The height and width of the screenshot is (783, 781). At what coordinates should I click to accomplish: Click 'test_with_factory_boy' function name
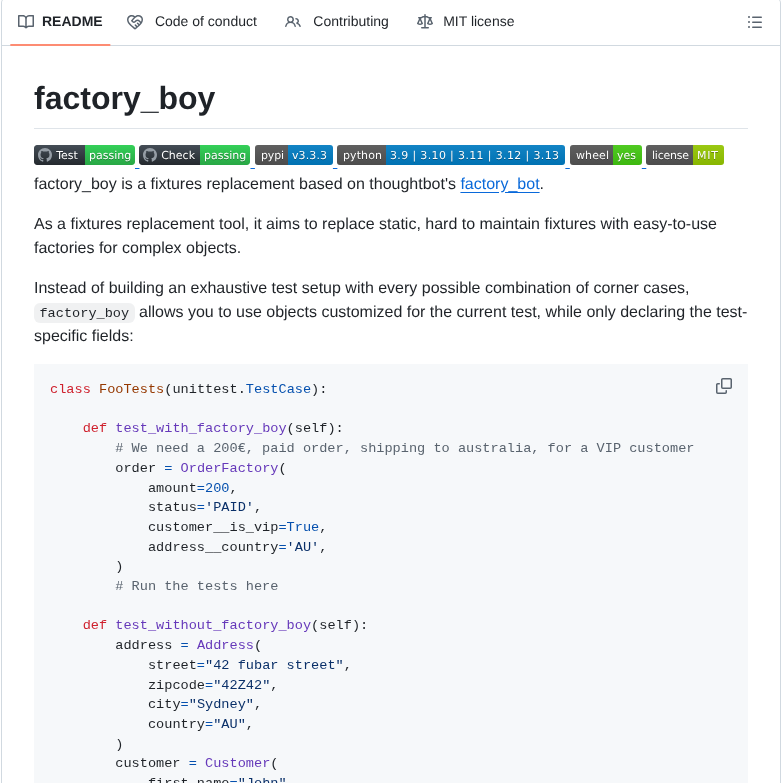click(201, 428)
